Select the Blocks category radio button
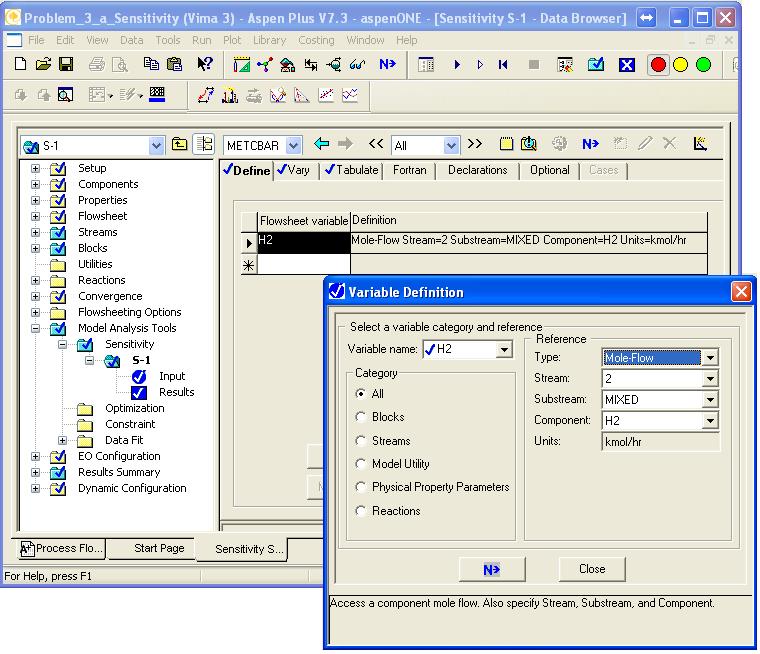The height and width of the screenshot is (654, 760). click(x=360, y=417)
